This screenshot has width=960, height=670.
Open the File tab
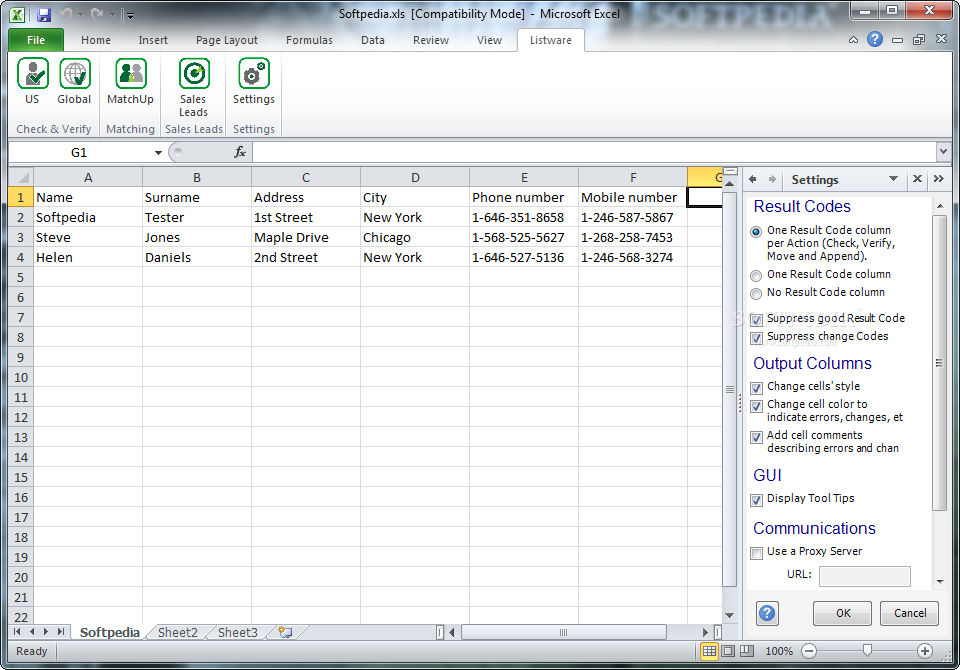click(36, 40)
